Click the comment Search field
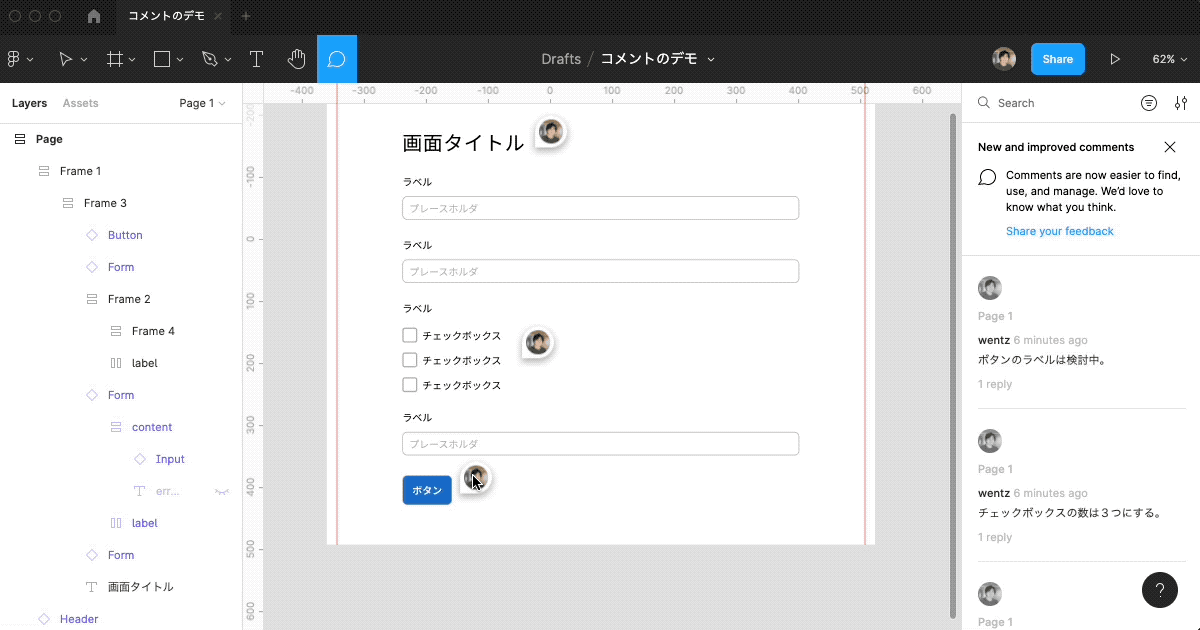Viewport: 1200px width, 630px height. [1060, 103]
